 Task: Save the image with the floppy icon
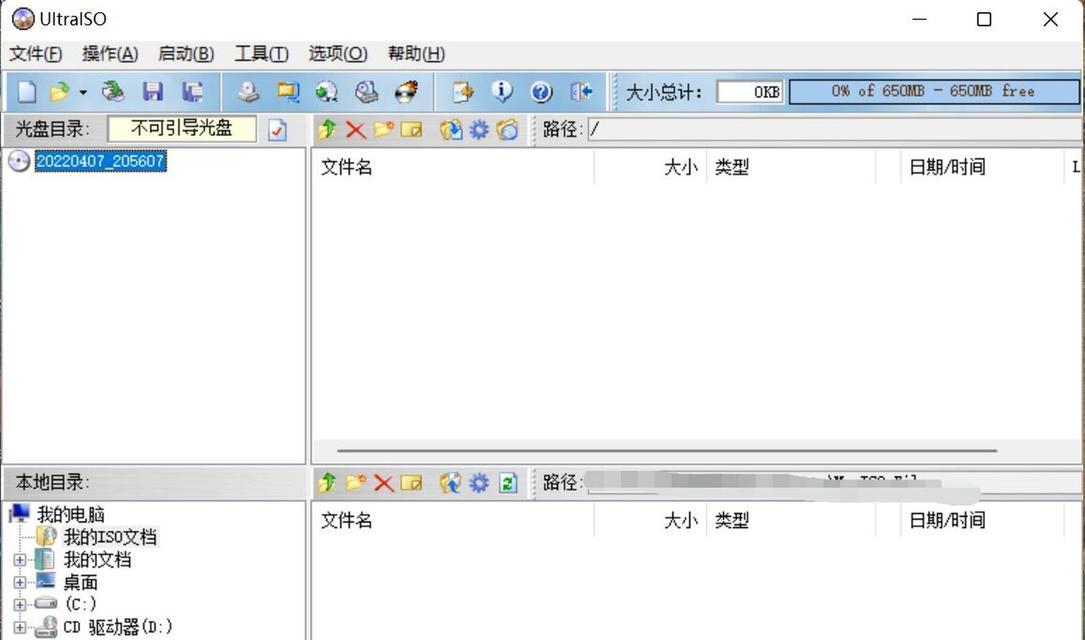pyautogui.click(x=153, y=91)
